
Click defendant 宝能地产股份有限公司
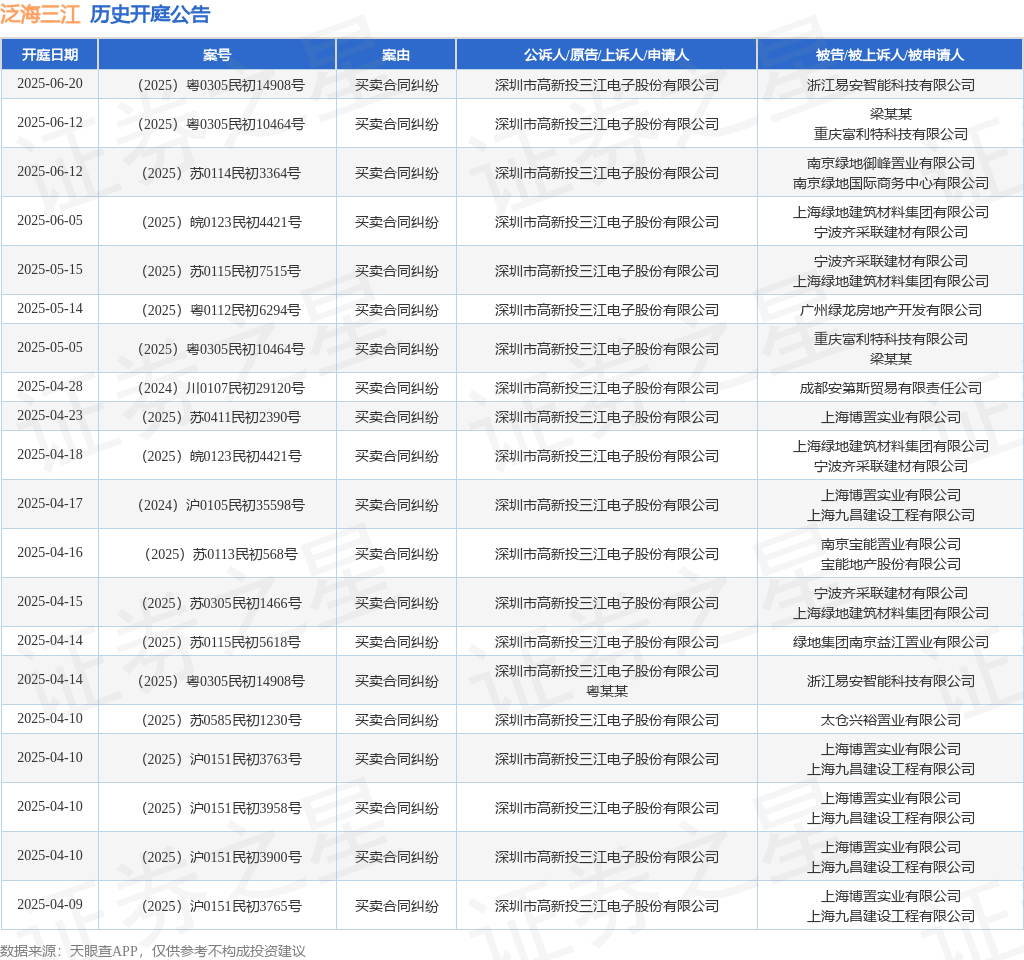tap(890, 564)
